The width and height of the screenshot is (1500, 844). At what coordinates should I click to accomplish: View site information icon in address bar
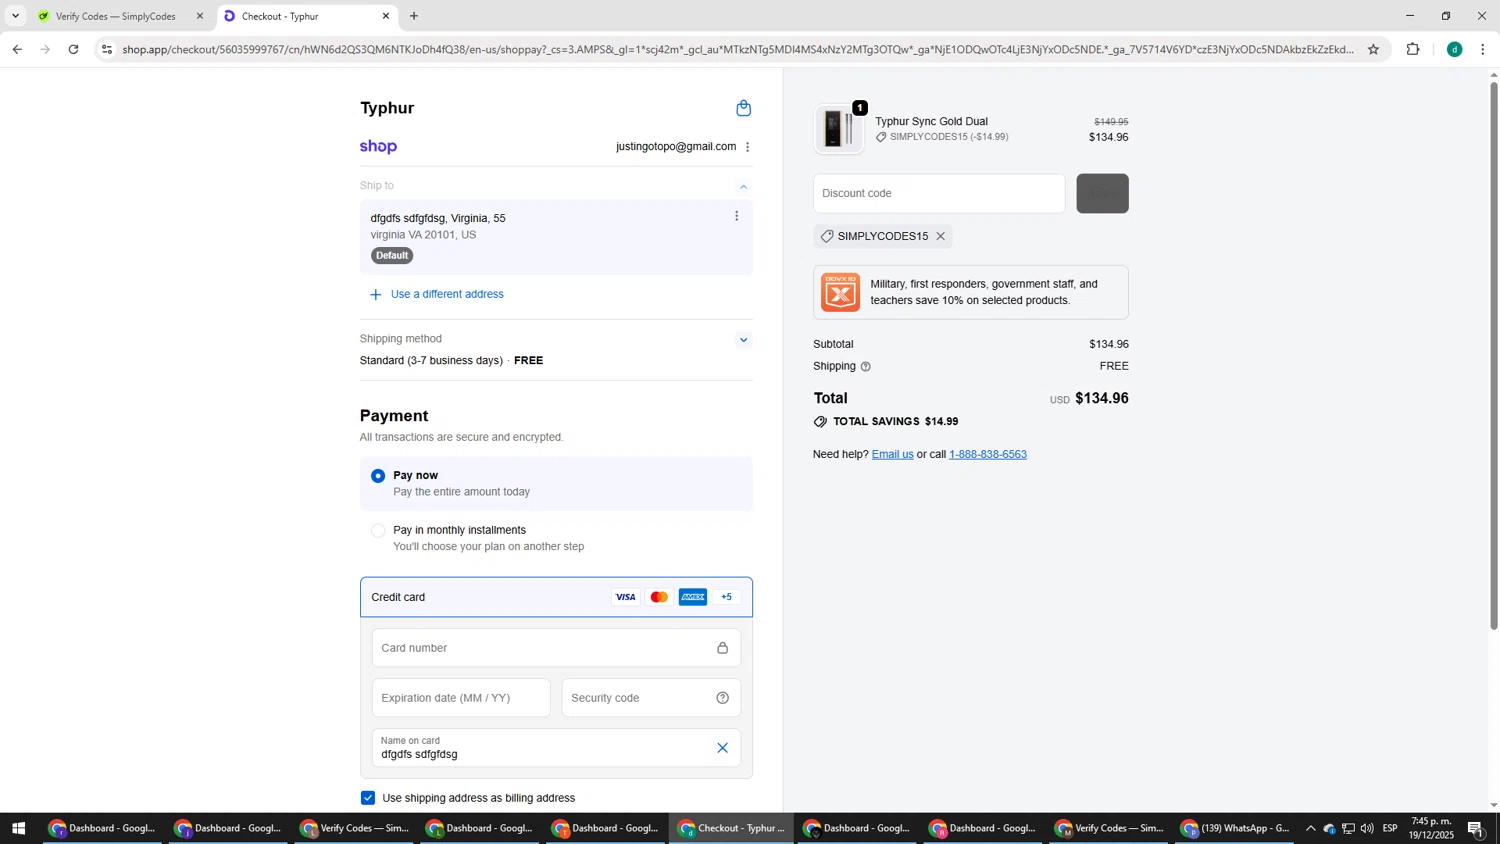(107, 49)
